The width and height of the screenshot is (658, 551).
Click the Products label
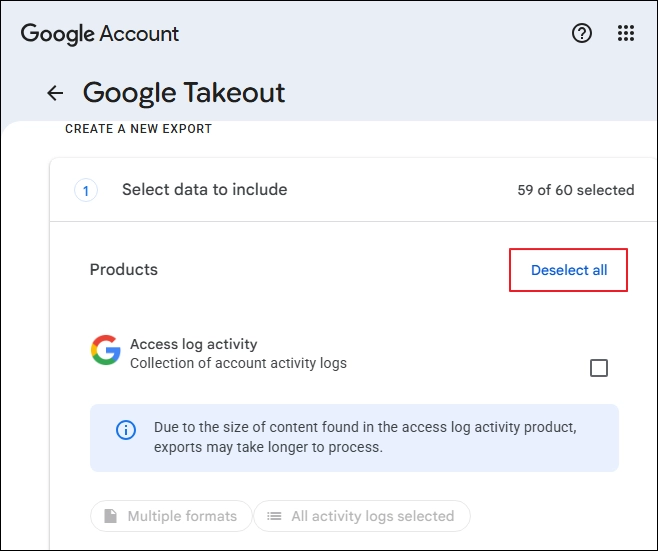124,270
